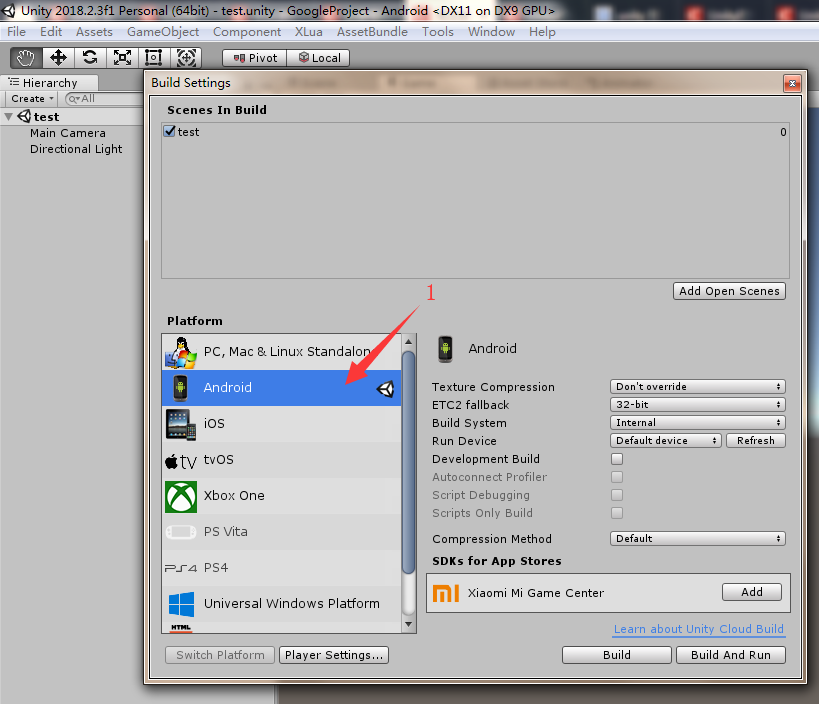This screenshot has height=704, width=819.
Task: Open the File menu
Action: click(16, 32)
